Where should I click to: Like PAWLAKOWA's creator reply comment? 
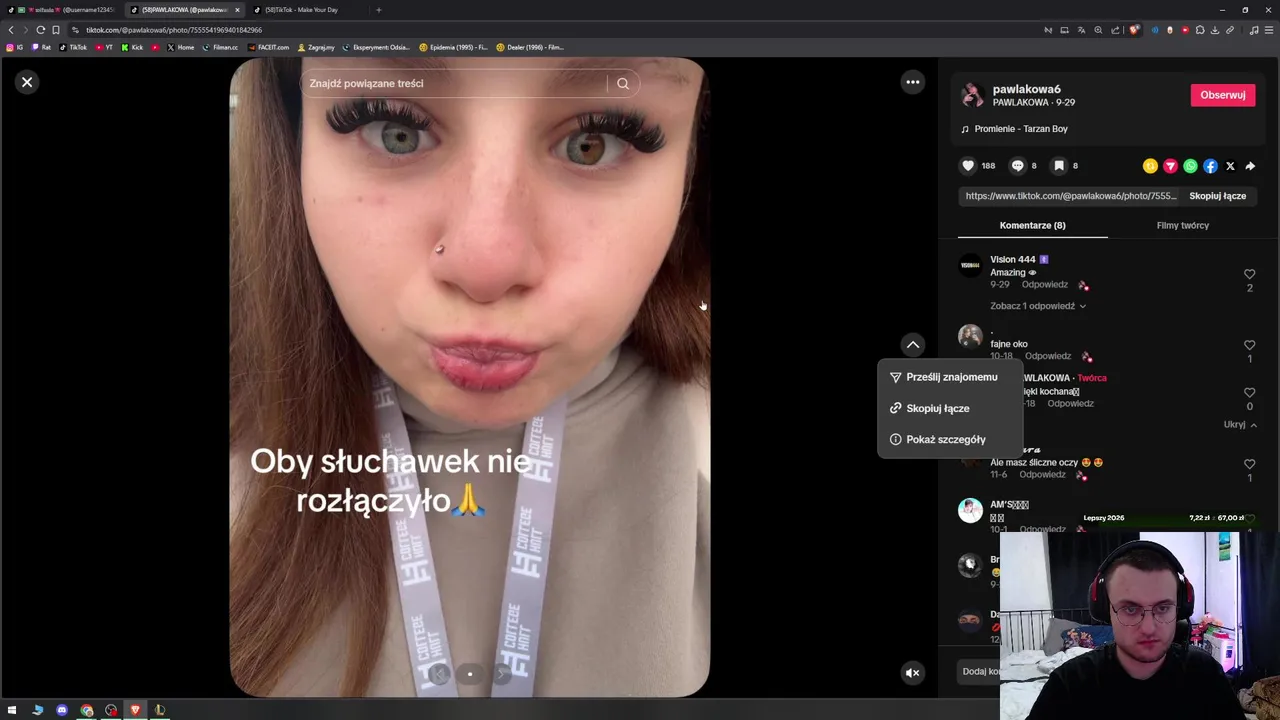[1249, 393]
